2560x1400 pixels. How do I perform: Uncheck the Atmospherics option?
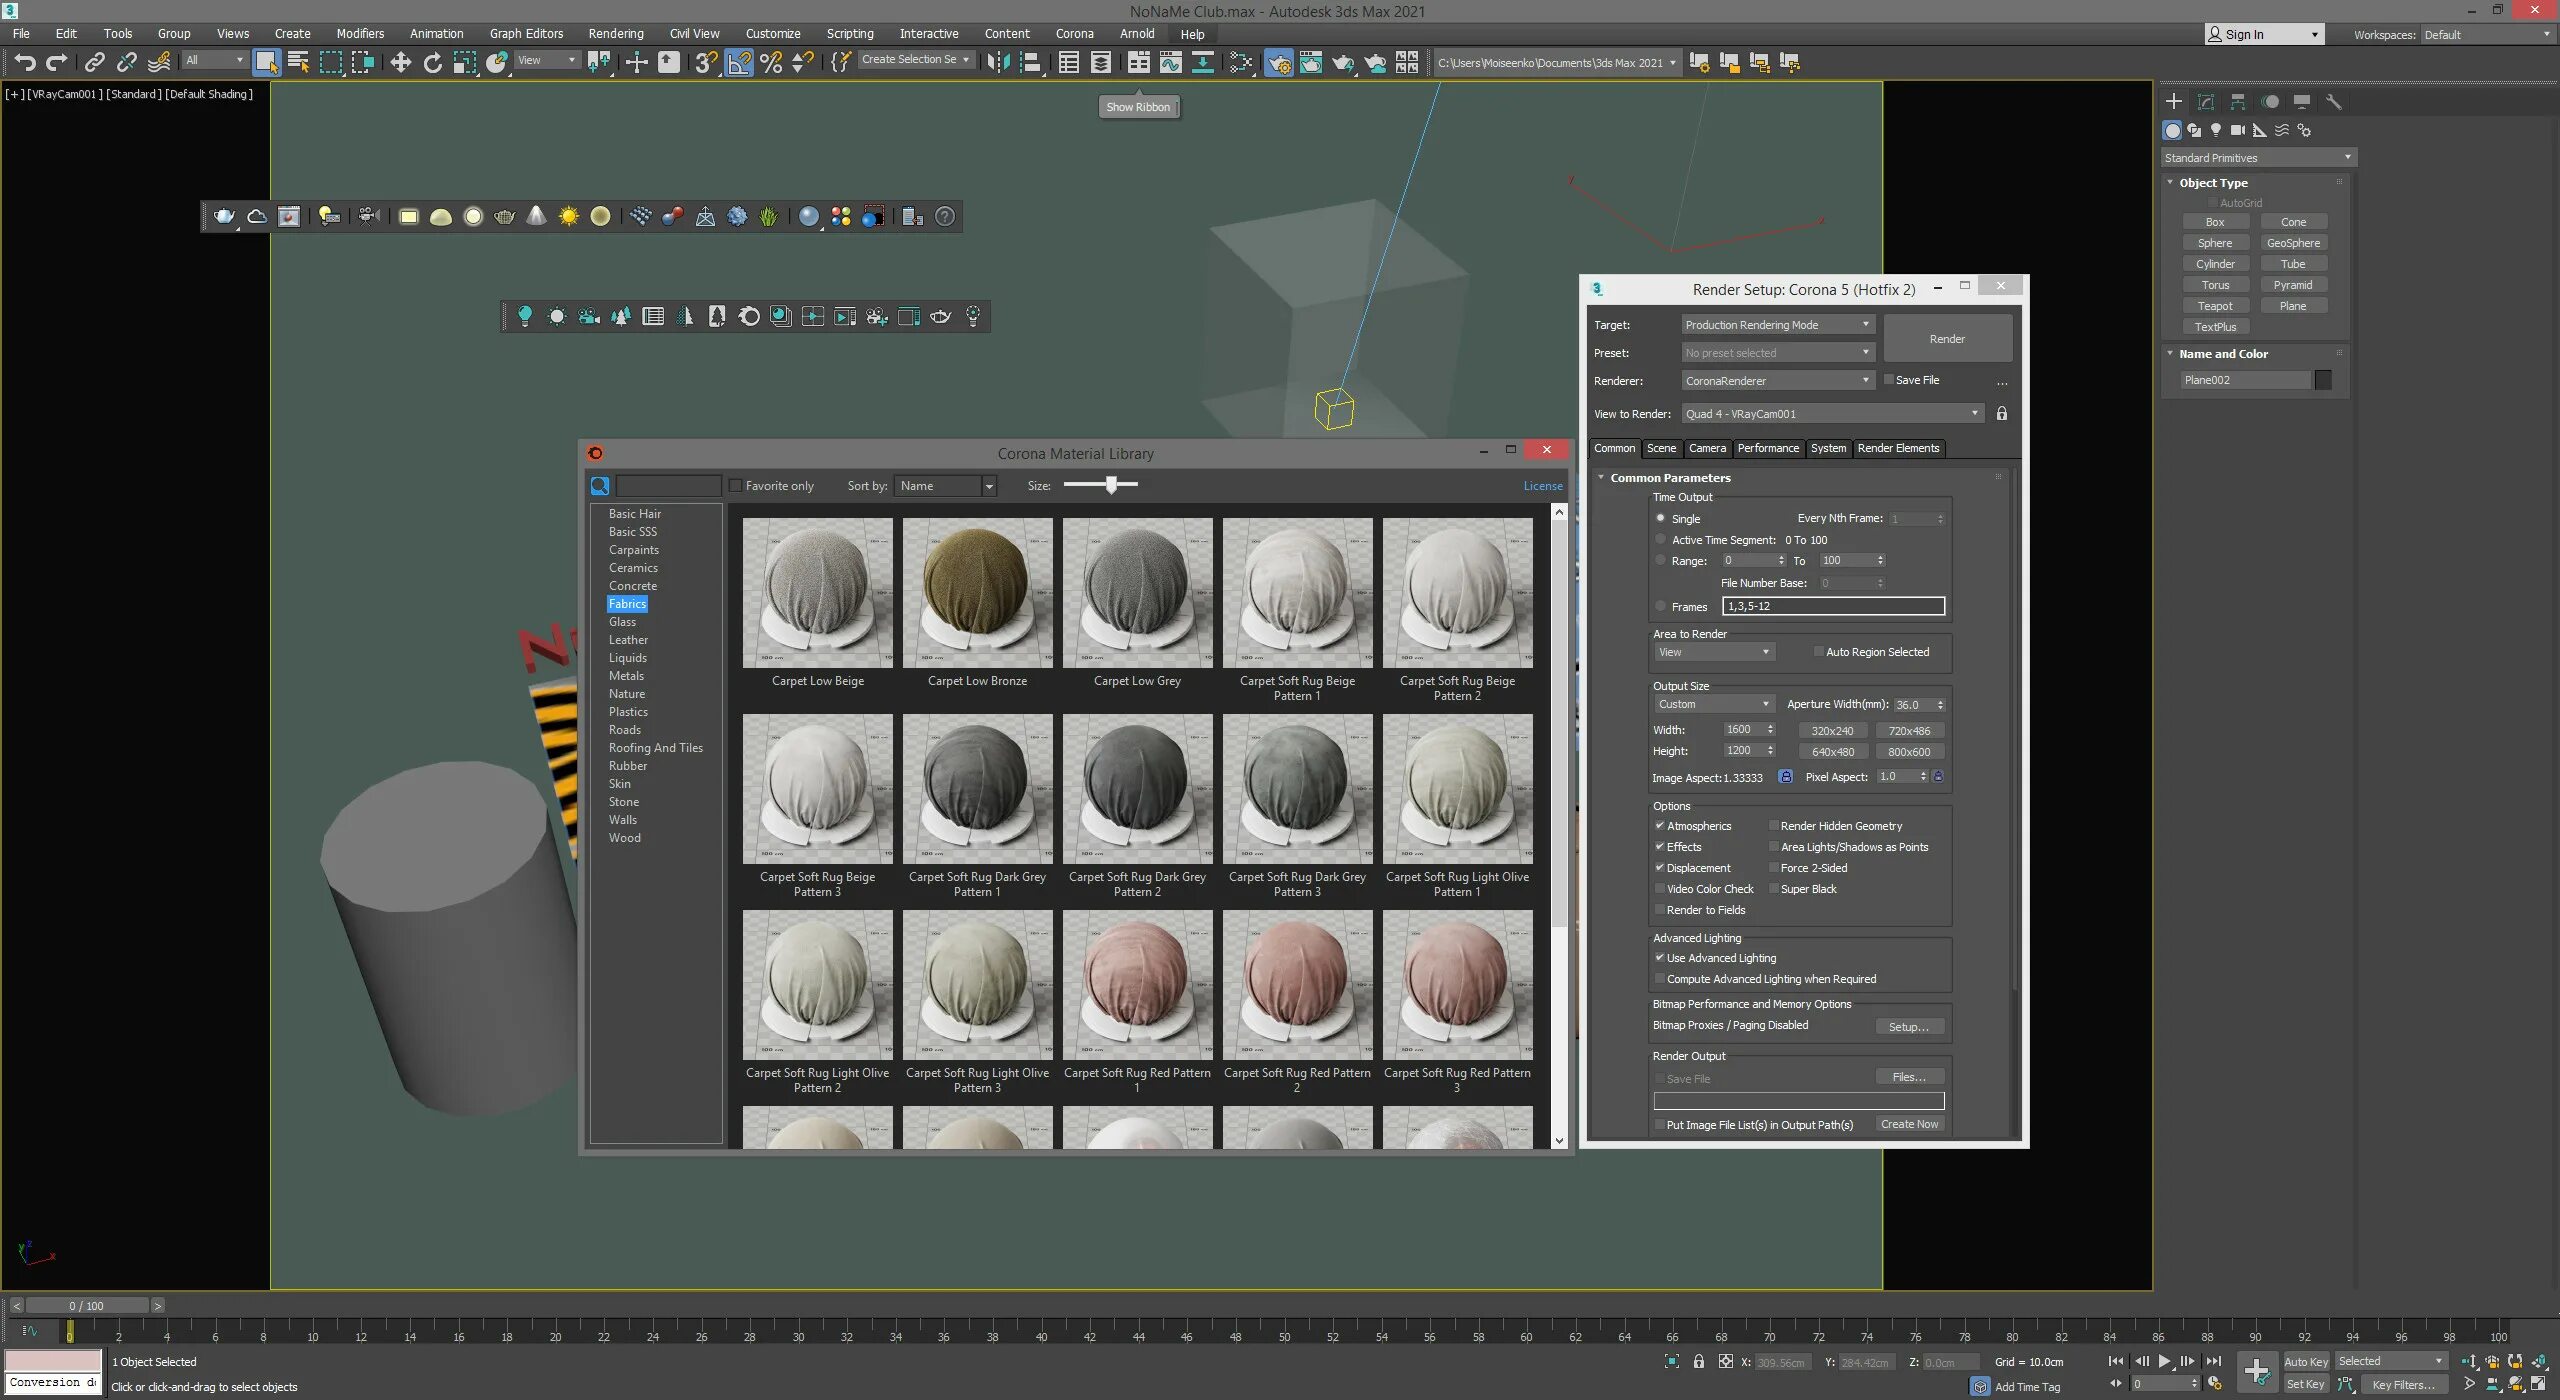click(x=1660, y=826)
